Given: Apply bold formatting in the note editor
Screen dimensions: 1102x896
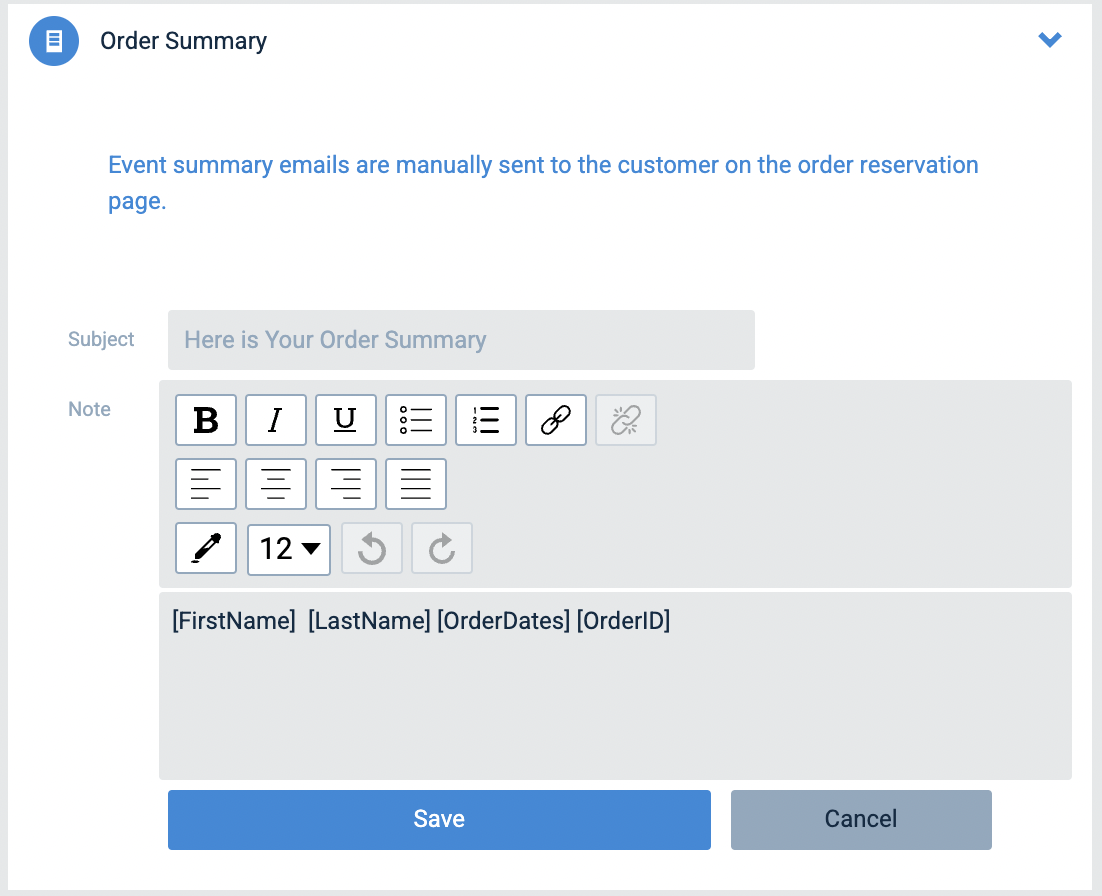Looking at the screenshot, I should pyautogui.click(x=206, y=420).
